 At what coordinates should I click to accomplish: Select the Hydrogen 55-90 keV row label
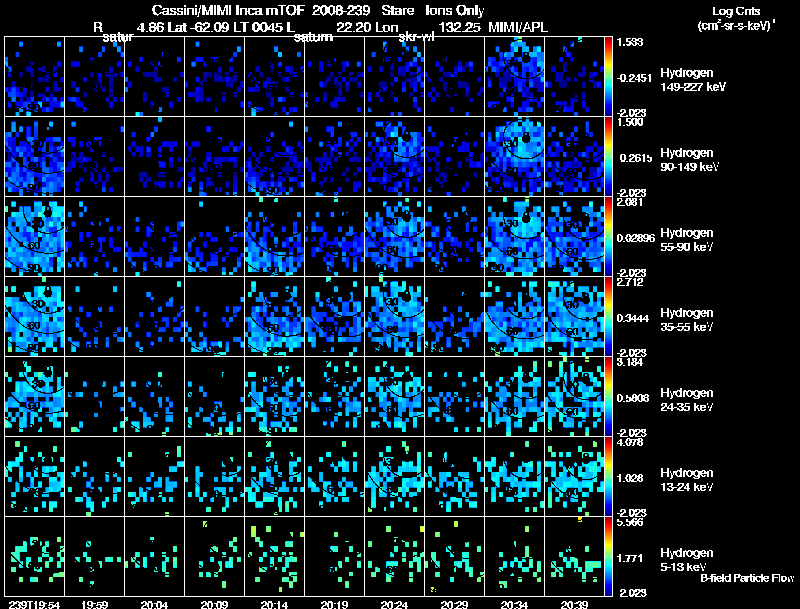(x=687, y=240)
